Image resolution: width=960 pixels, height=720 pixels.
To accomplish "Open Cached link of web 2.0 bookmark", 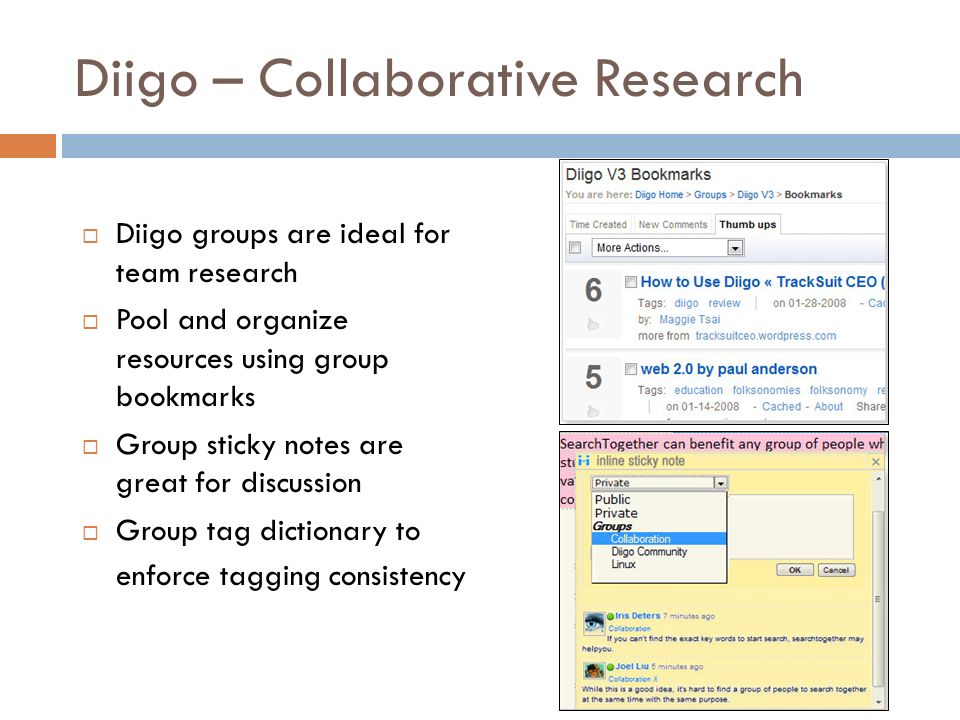I will pyautogui.click(x=781, y=407).
